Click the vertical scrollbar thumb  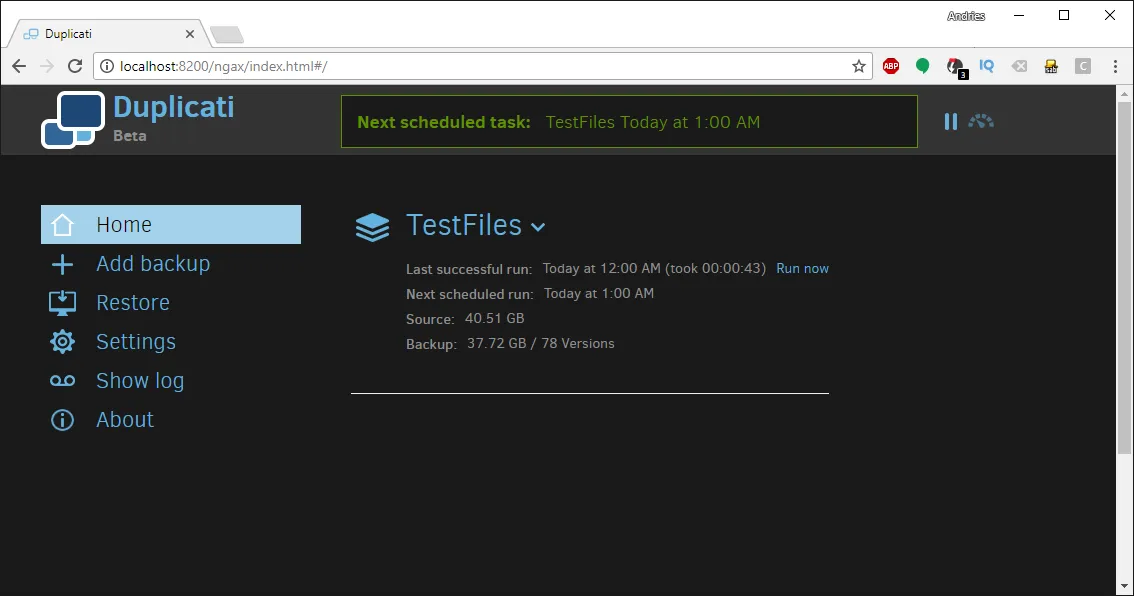[1124, 278]
